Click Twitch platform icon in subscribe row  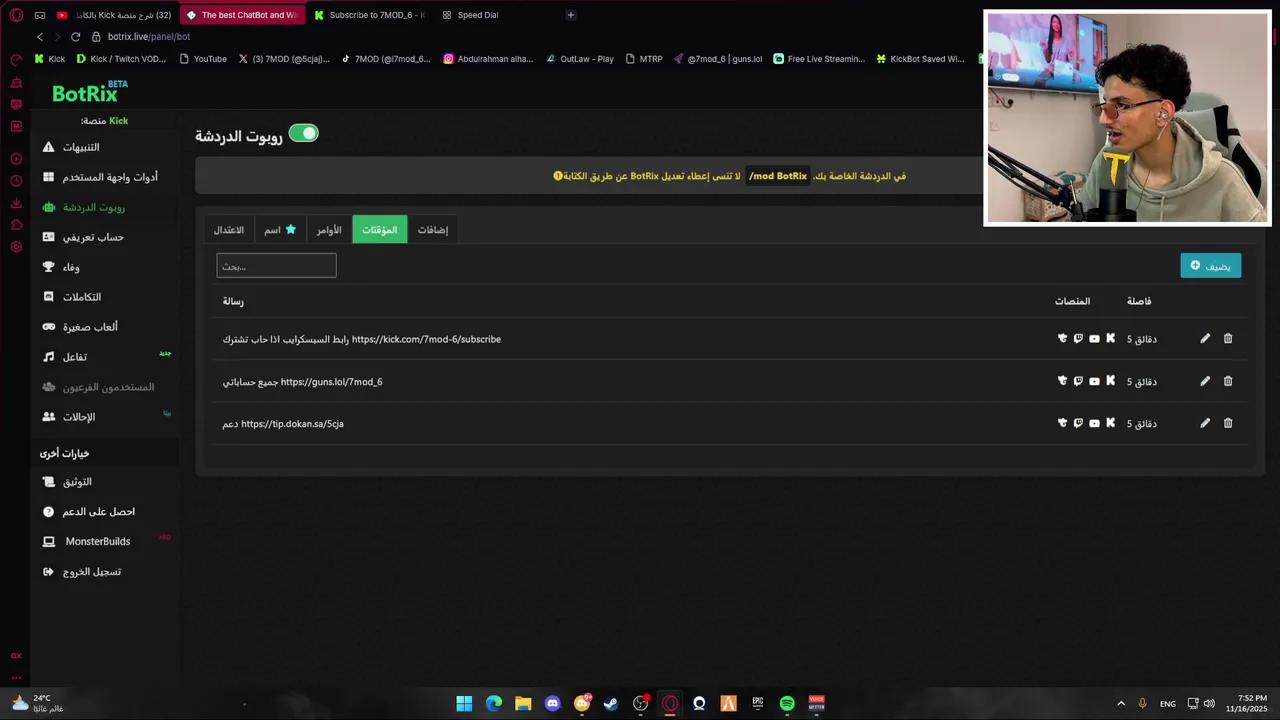pyautogui.click(x=1078, y=339)
